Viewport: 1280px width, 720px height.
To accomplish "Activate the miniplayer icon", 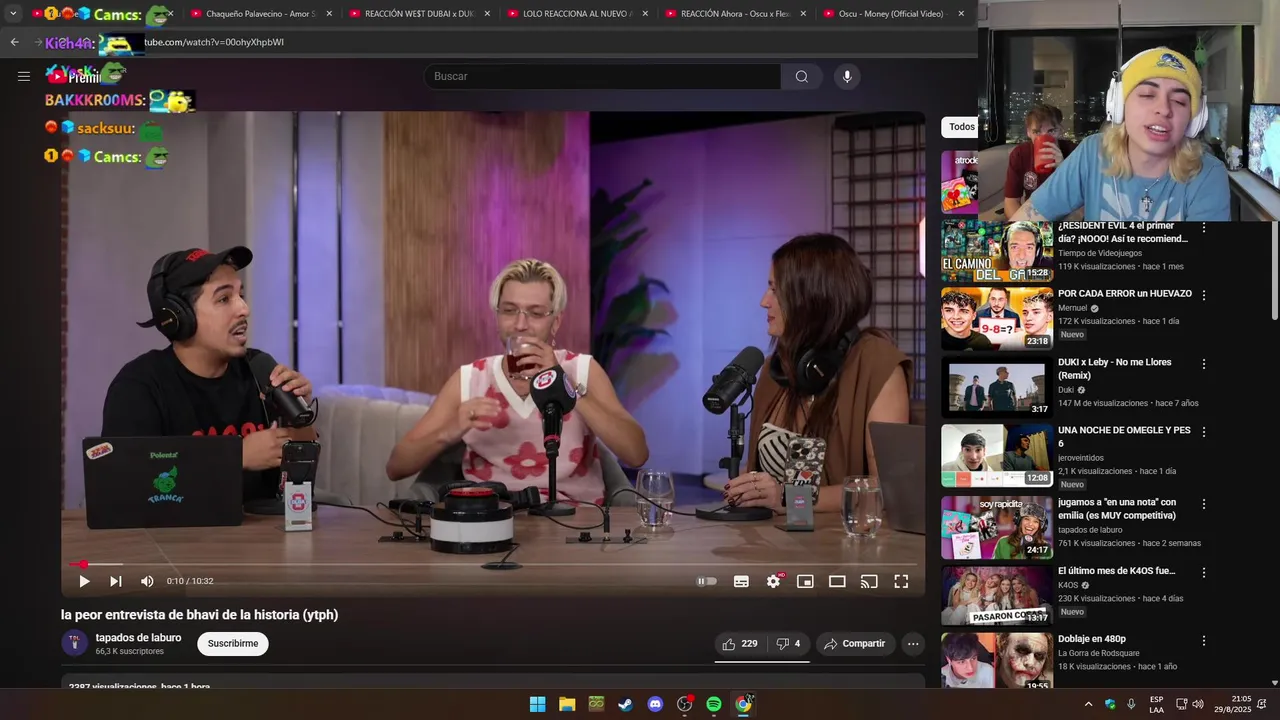I will tap(805, 581).
